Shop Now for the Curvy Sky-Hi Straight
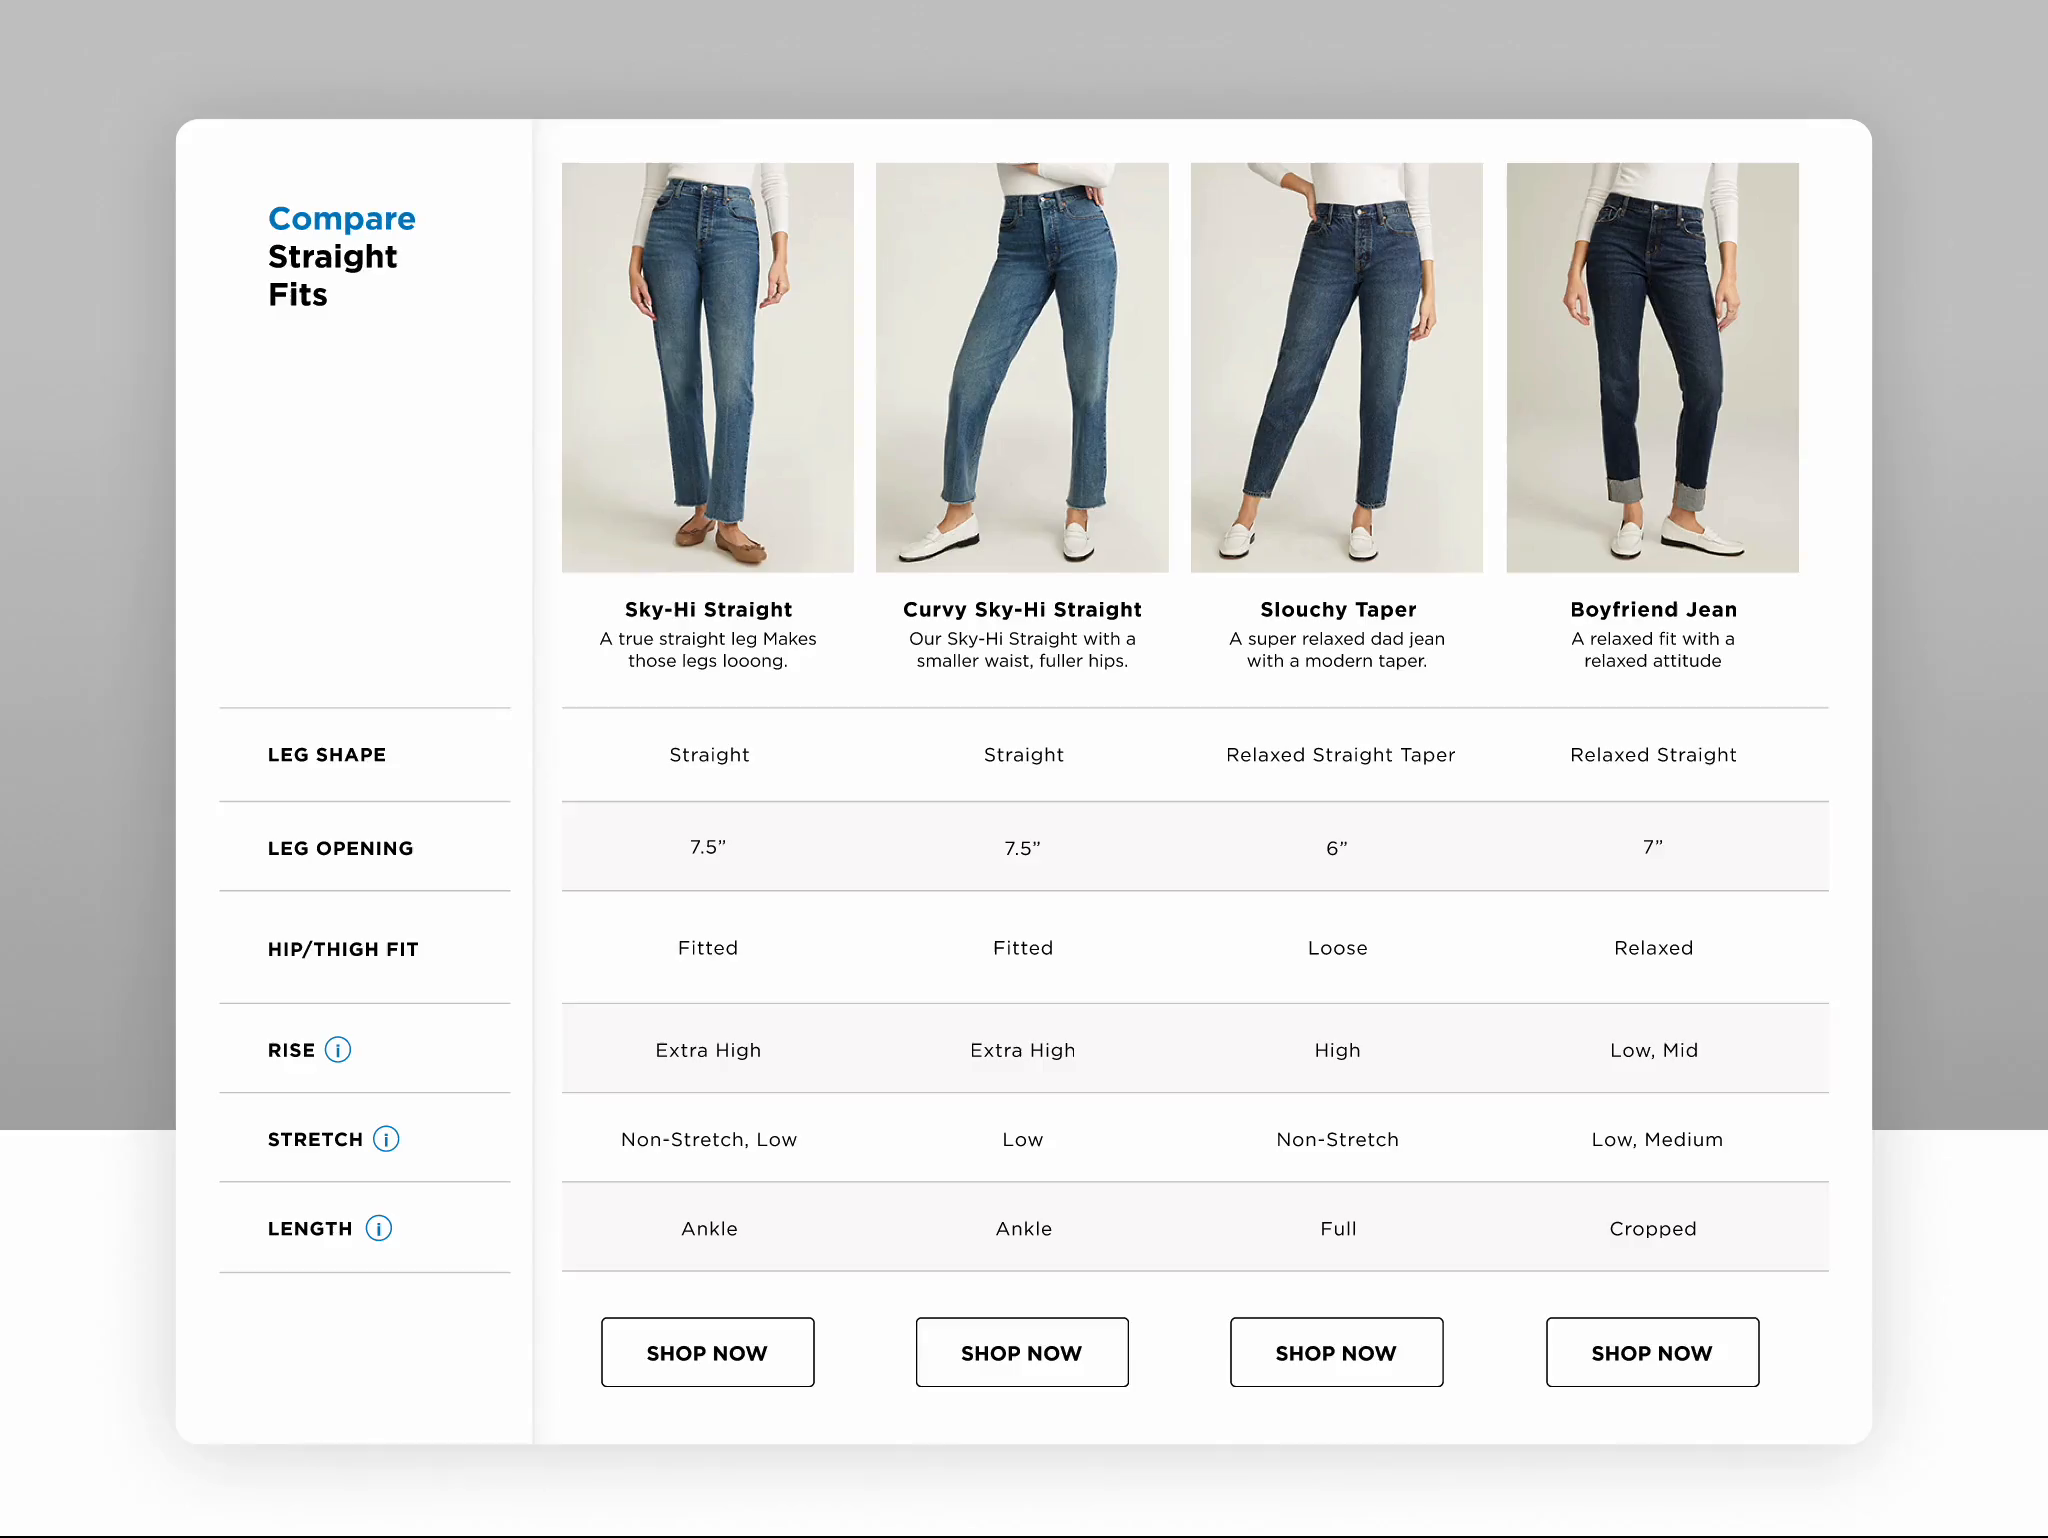Screen dimensions: 2048x1538 point(1021,1352)
